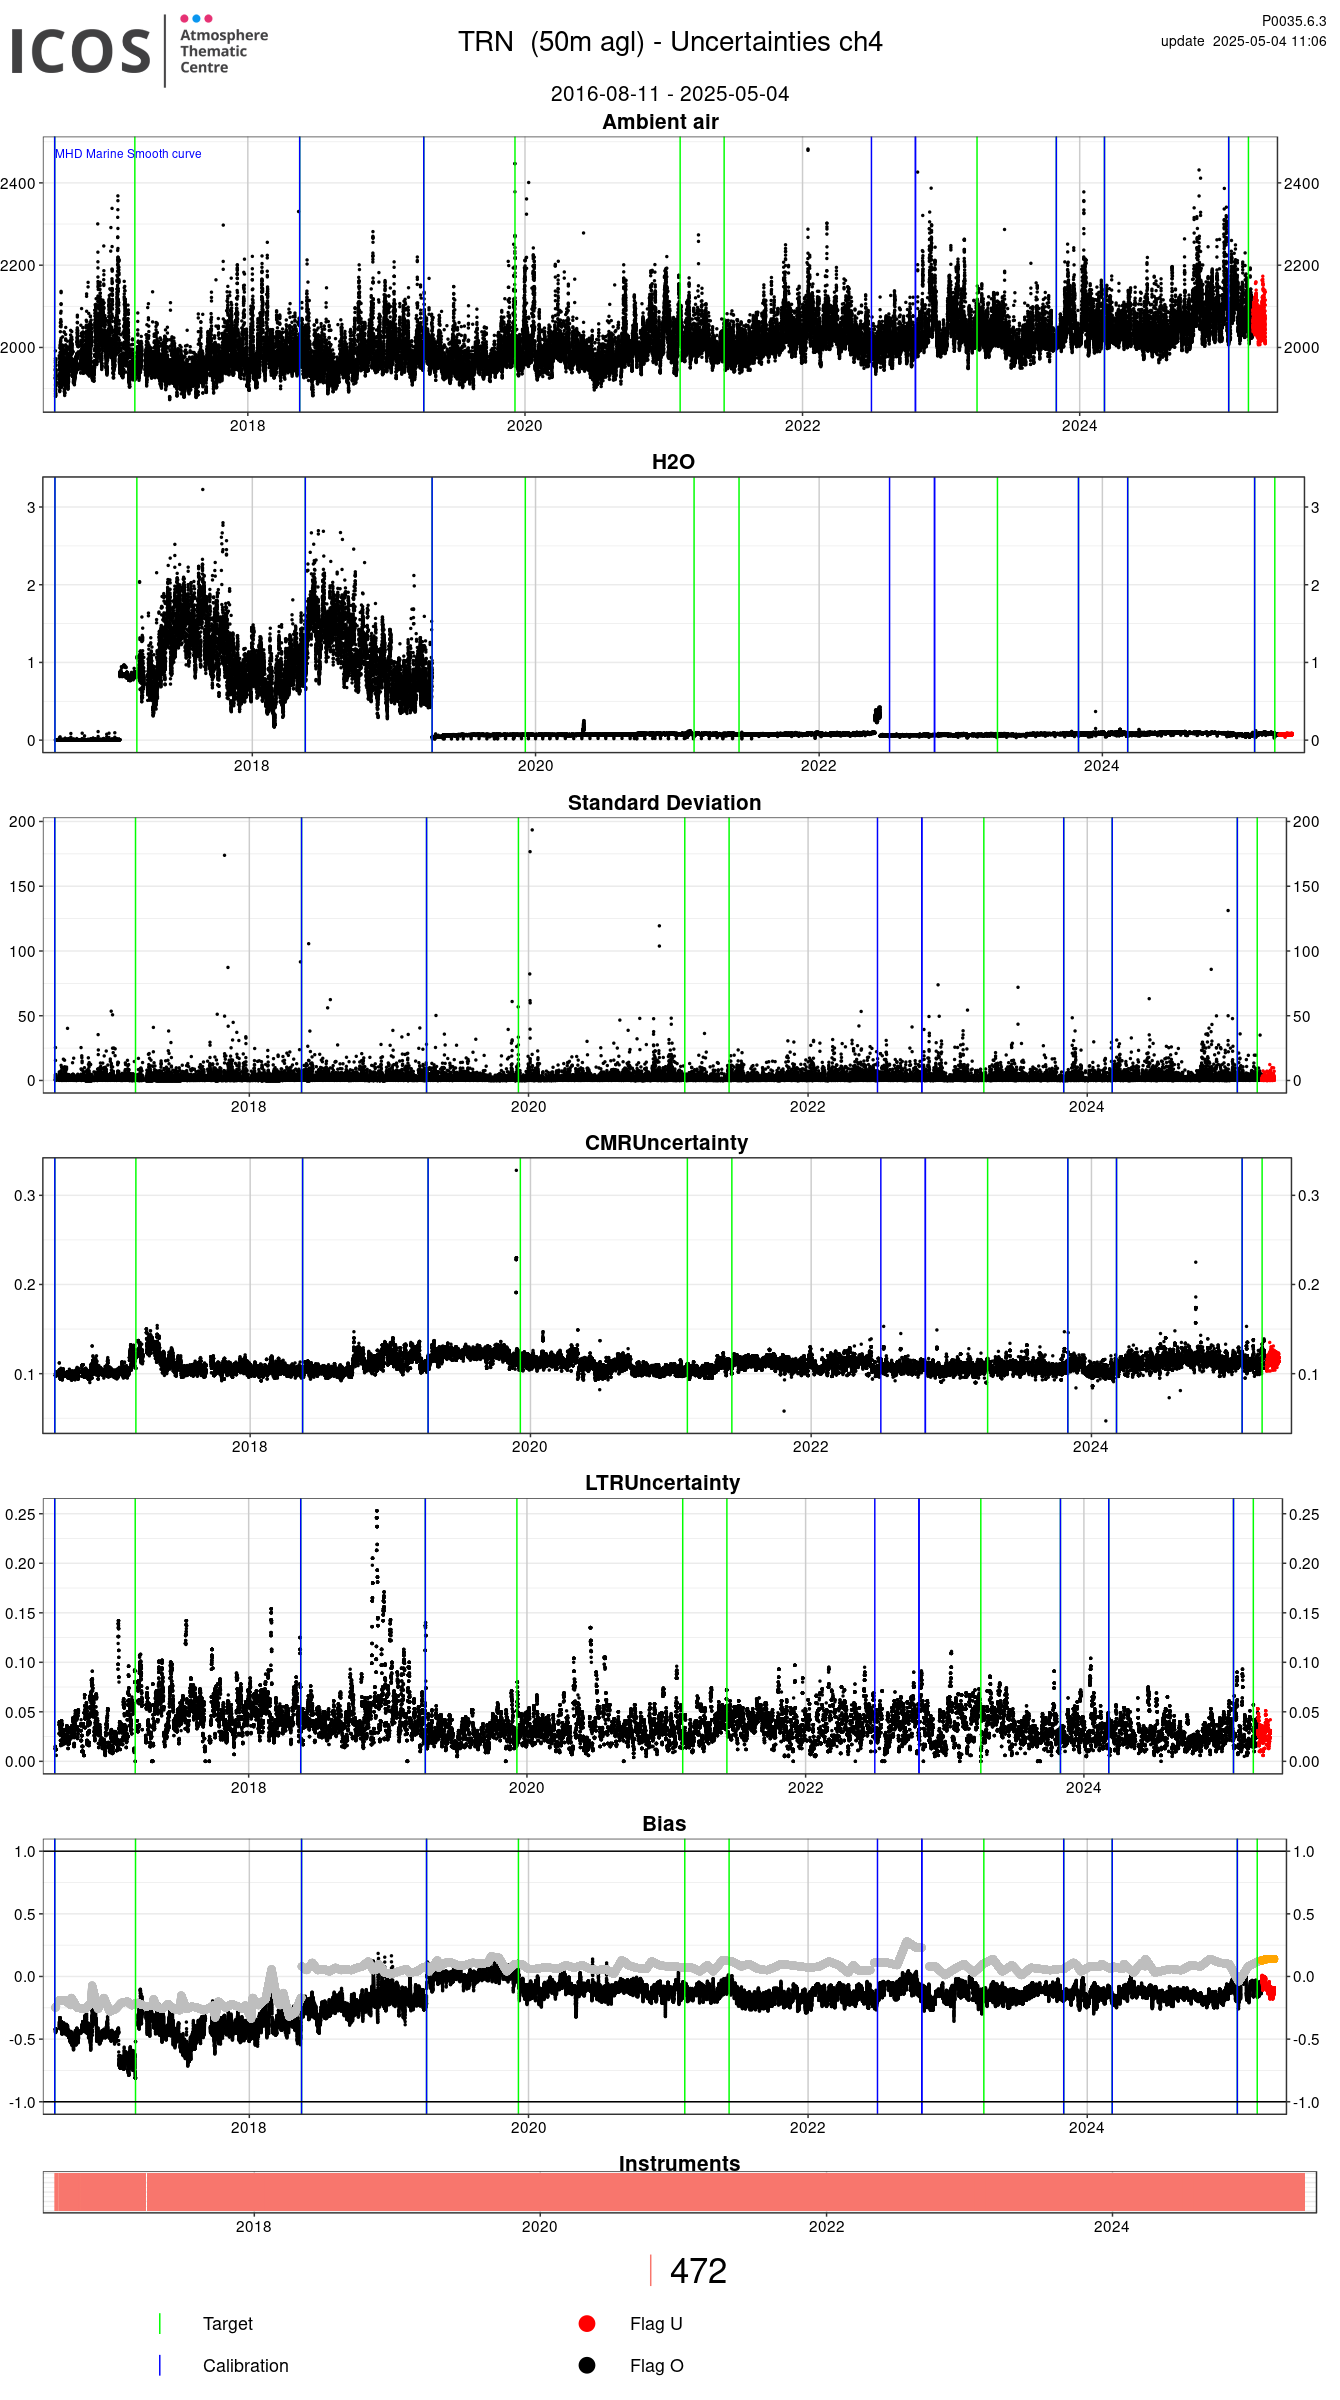Screen dimensions: 1340x2400
Task: Click the 'H2O' plot title
Action: [x=673, y=462]
